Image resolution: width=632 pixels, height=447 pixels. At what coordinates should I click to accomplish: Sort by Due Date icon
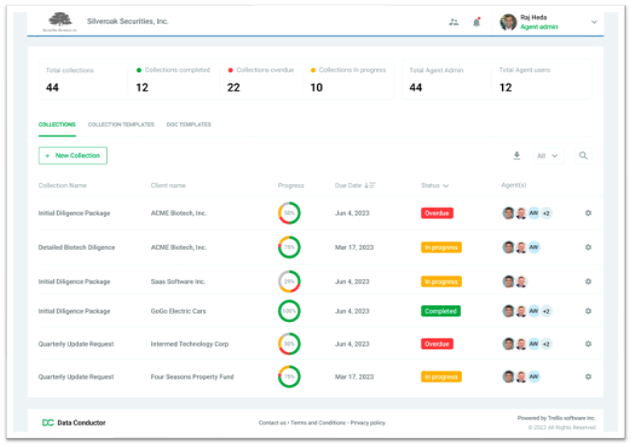[370, 185]
